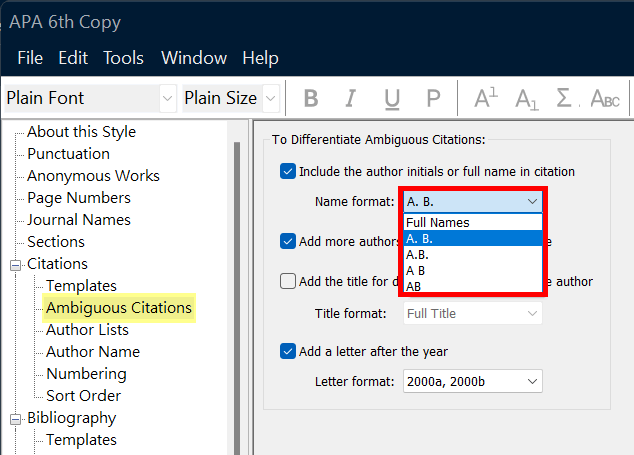Apply Subscript formatting
The width and height of the screenshot is (634, 455).
pos(526,99)
